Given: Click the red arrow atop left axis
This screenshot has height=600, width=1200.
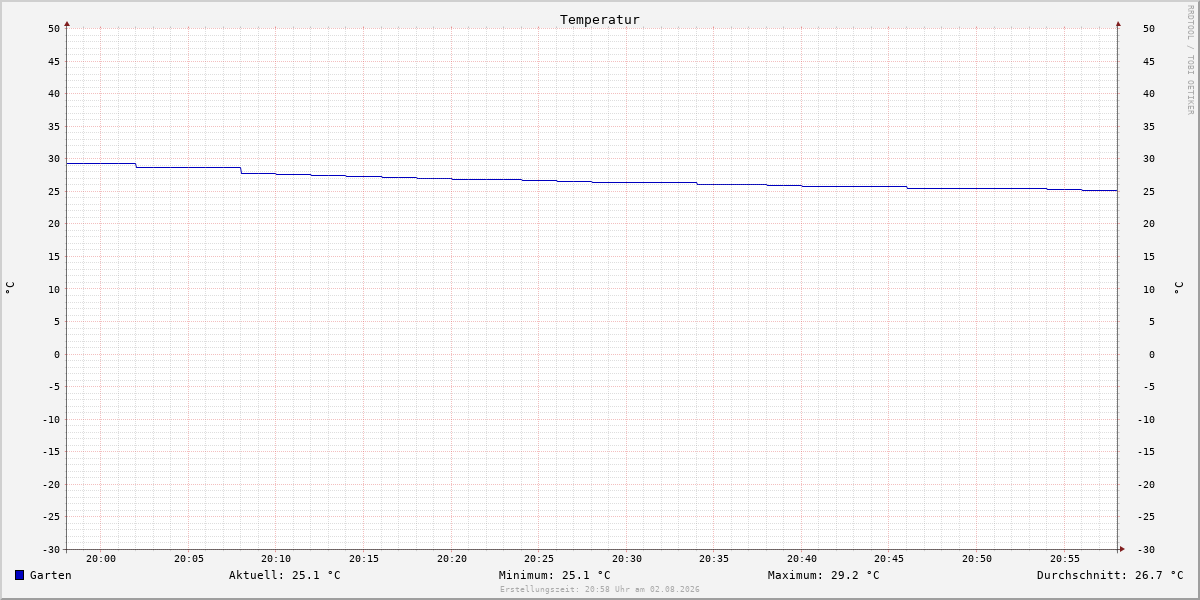Looking at the screenshot, I should (x=67, y=23).
